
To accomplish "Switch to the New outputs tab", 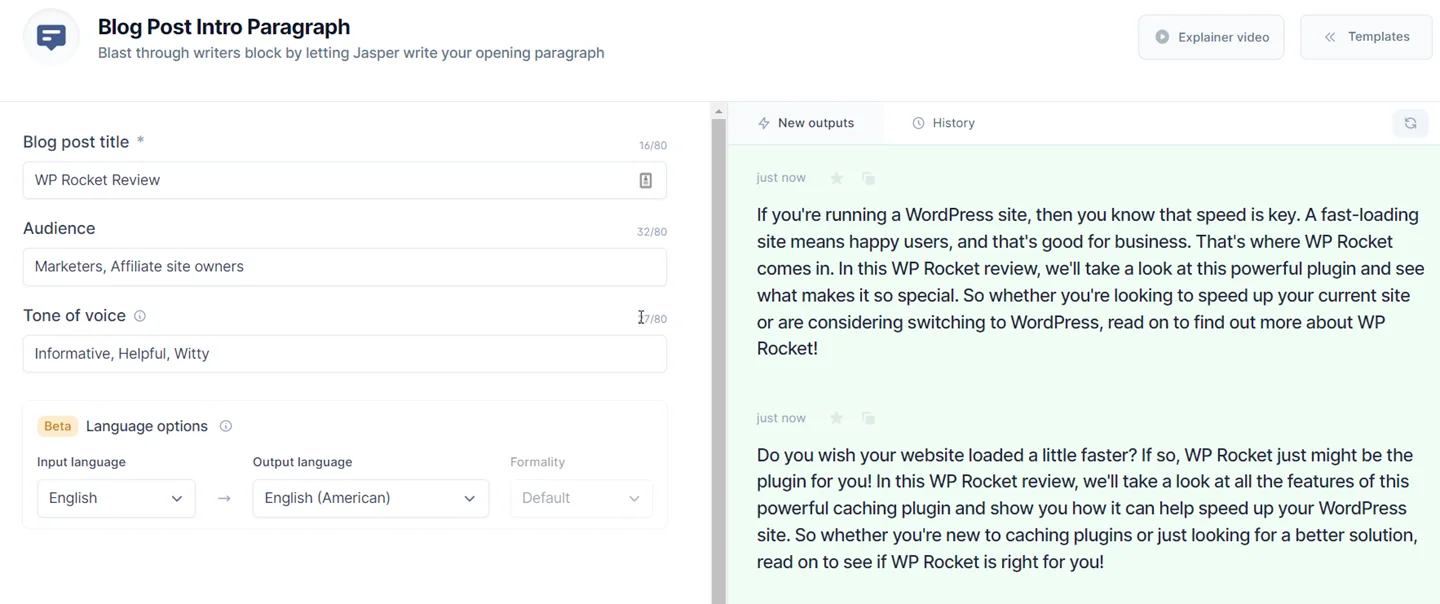I will [x=806, y=123].
